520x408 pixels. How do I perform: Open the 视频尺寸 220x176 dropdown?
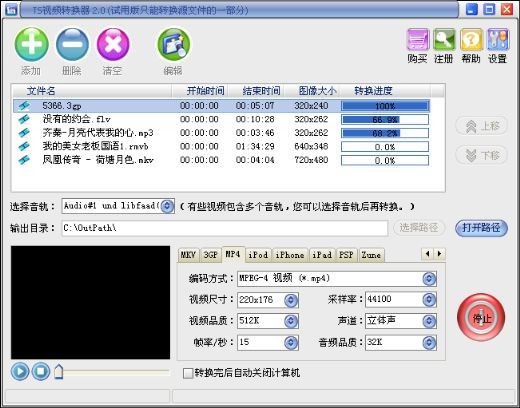coord(291,300)
